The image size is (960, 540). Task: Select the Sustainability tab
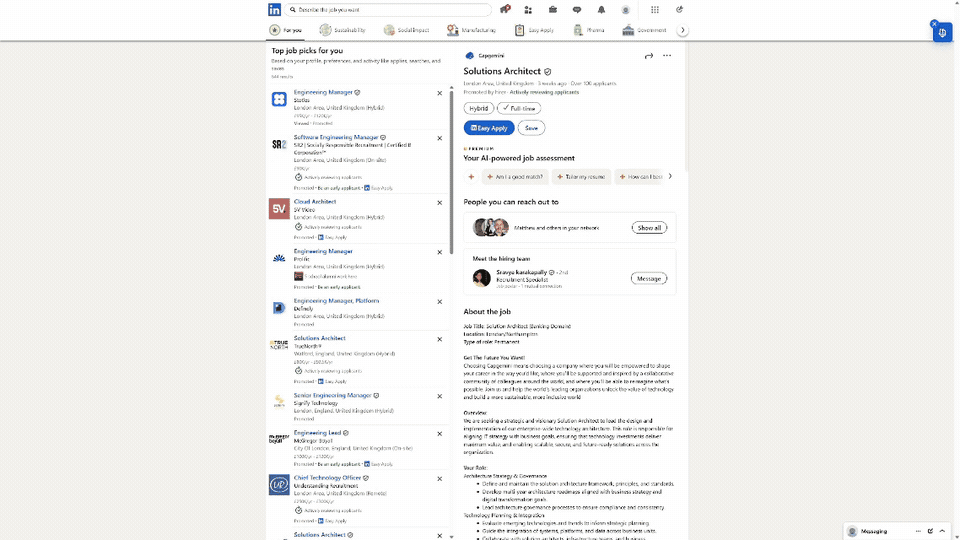tap(342, 30)
